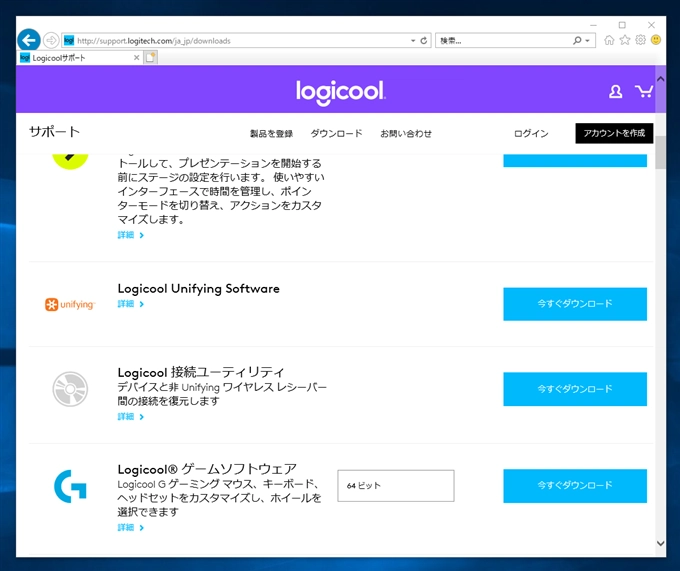The image size is (680, 571).
Task: Open browser Tools gear icon
Action: tap(641, 40)
